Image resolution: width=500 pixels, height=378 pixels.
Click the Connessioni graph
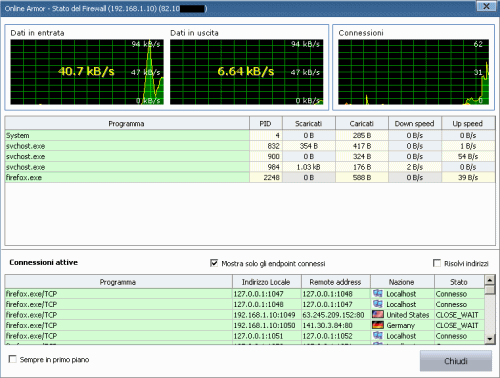click(414, 72)
